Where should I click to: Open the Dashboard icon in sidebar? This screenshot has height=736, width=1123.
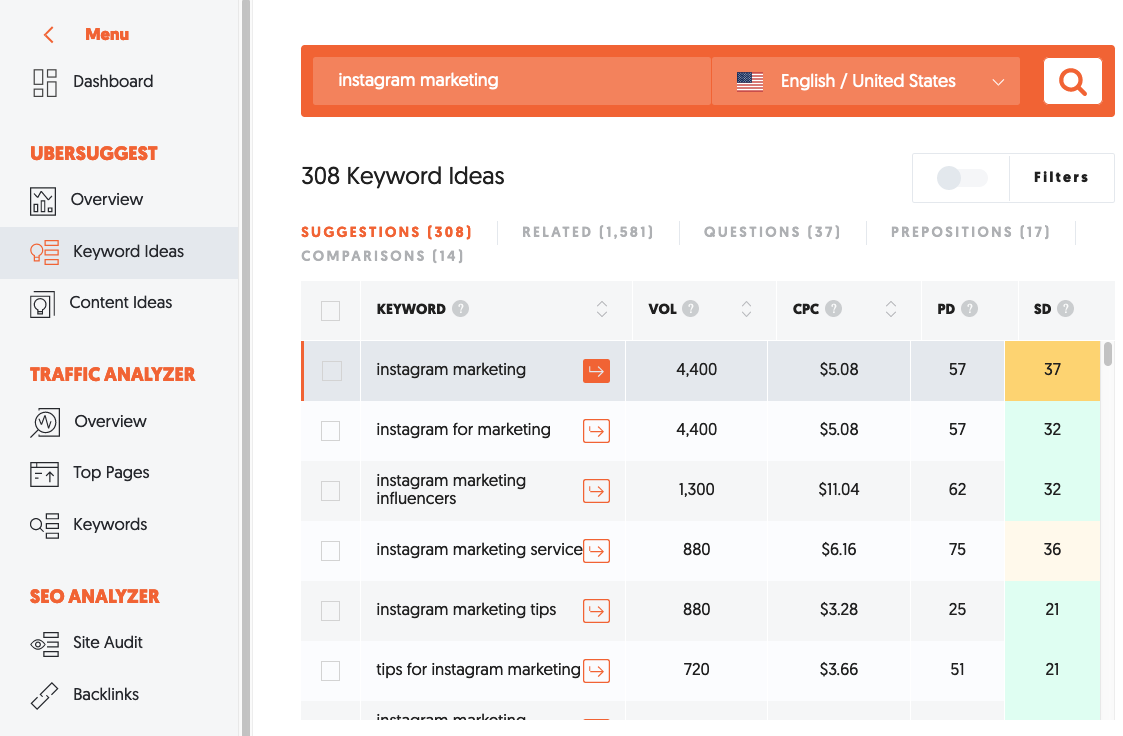coord(45,82)
